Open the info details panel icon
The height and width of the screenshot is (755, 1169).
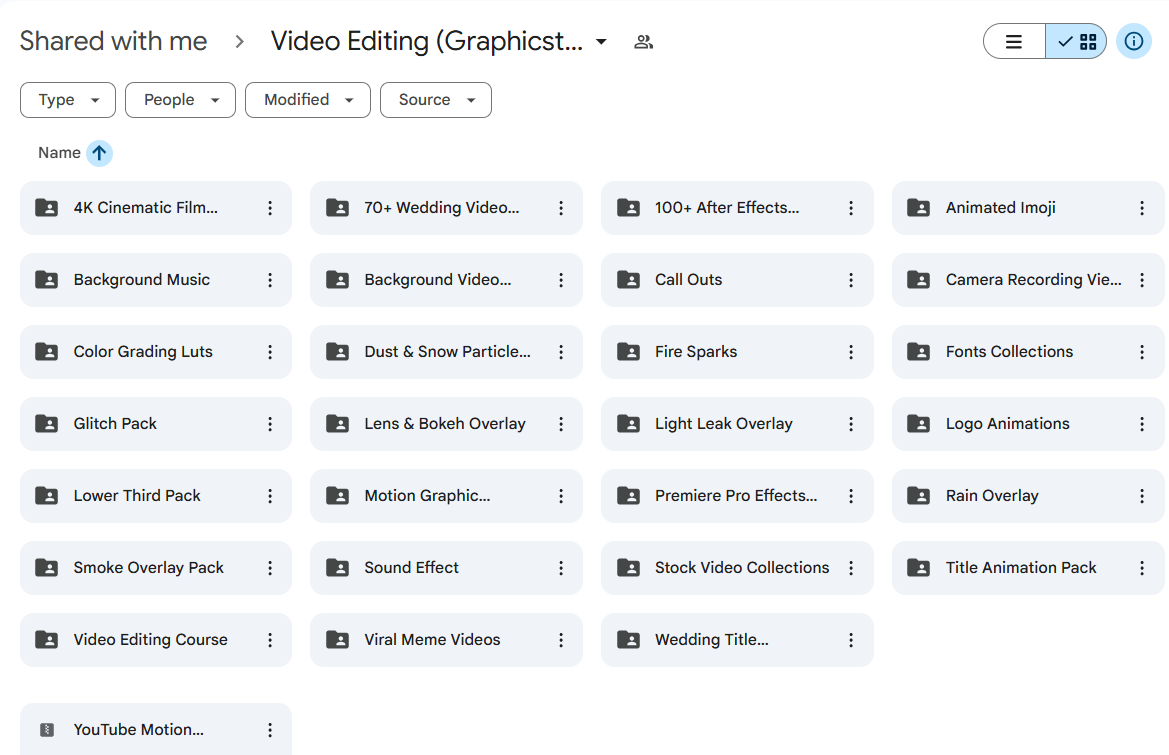1133,41
